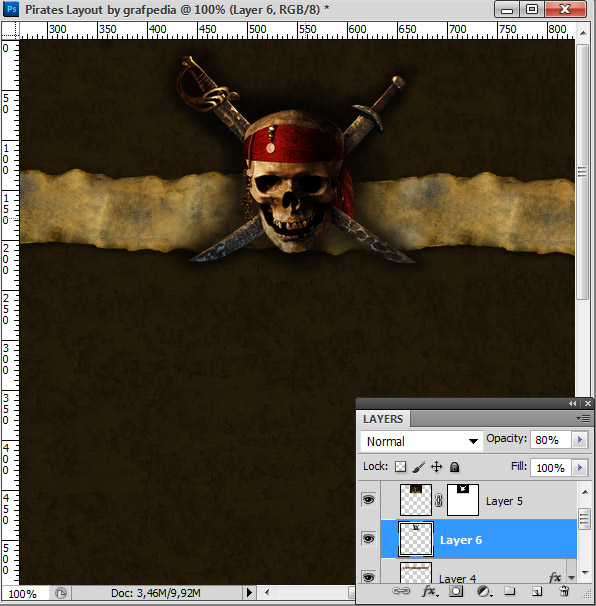Select the Layer 6 thumbnail
The height and width of the screenshot is (606, 596).
(416, 539)
